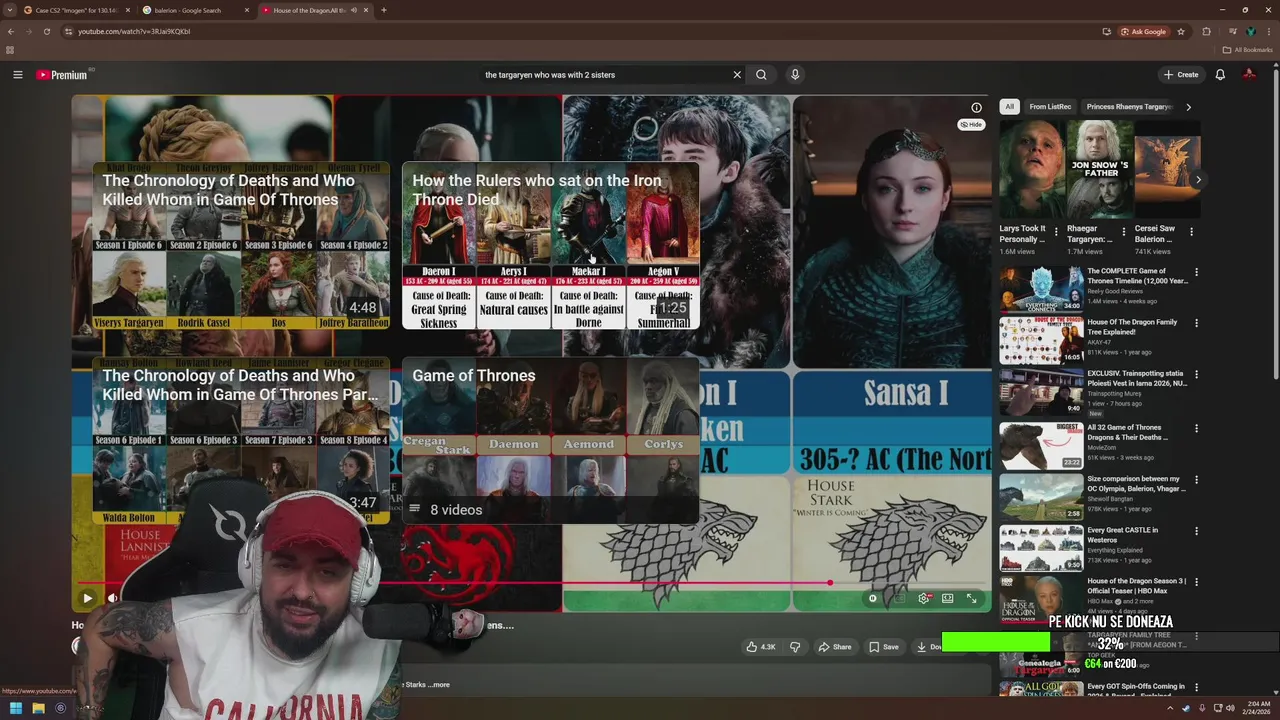1280x720 pixels.
Task: Clear the search box with the X
Action: [737, 75]
